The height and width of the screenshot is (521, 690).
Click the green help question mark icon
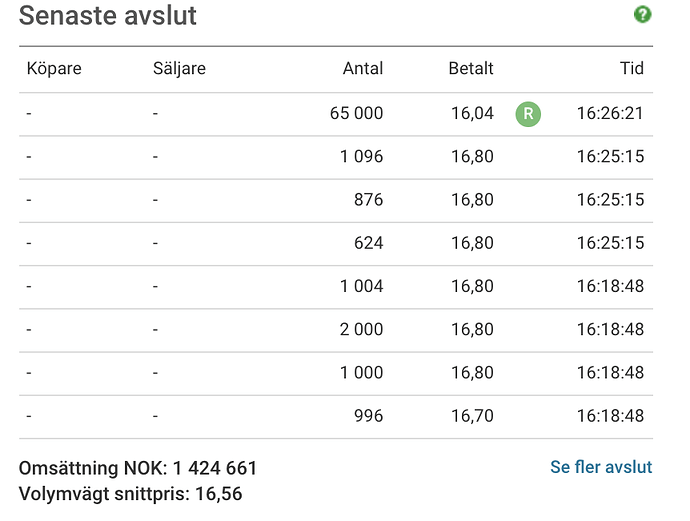pos(642,15)
